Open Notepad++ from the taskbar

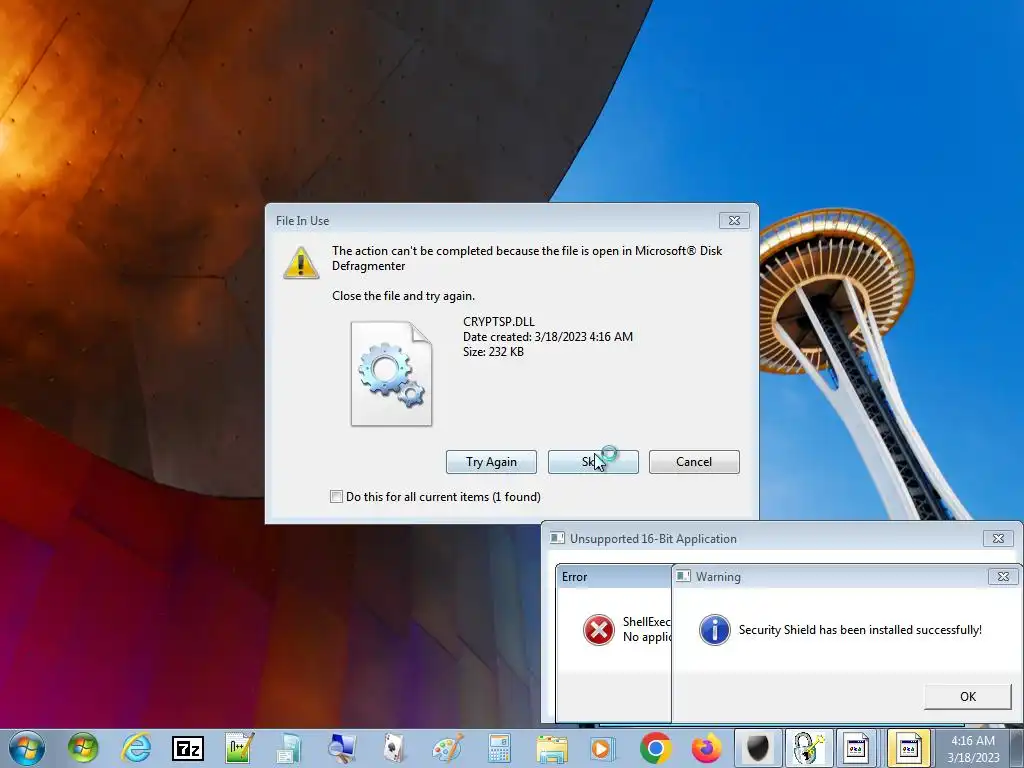tap(239, 748)
